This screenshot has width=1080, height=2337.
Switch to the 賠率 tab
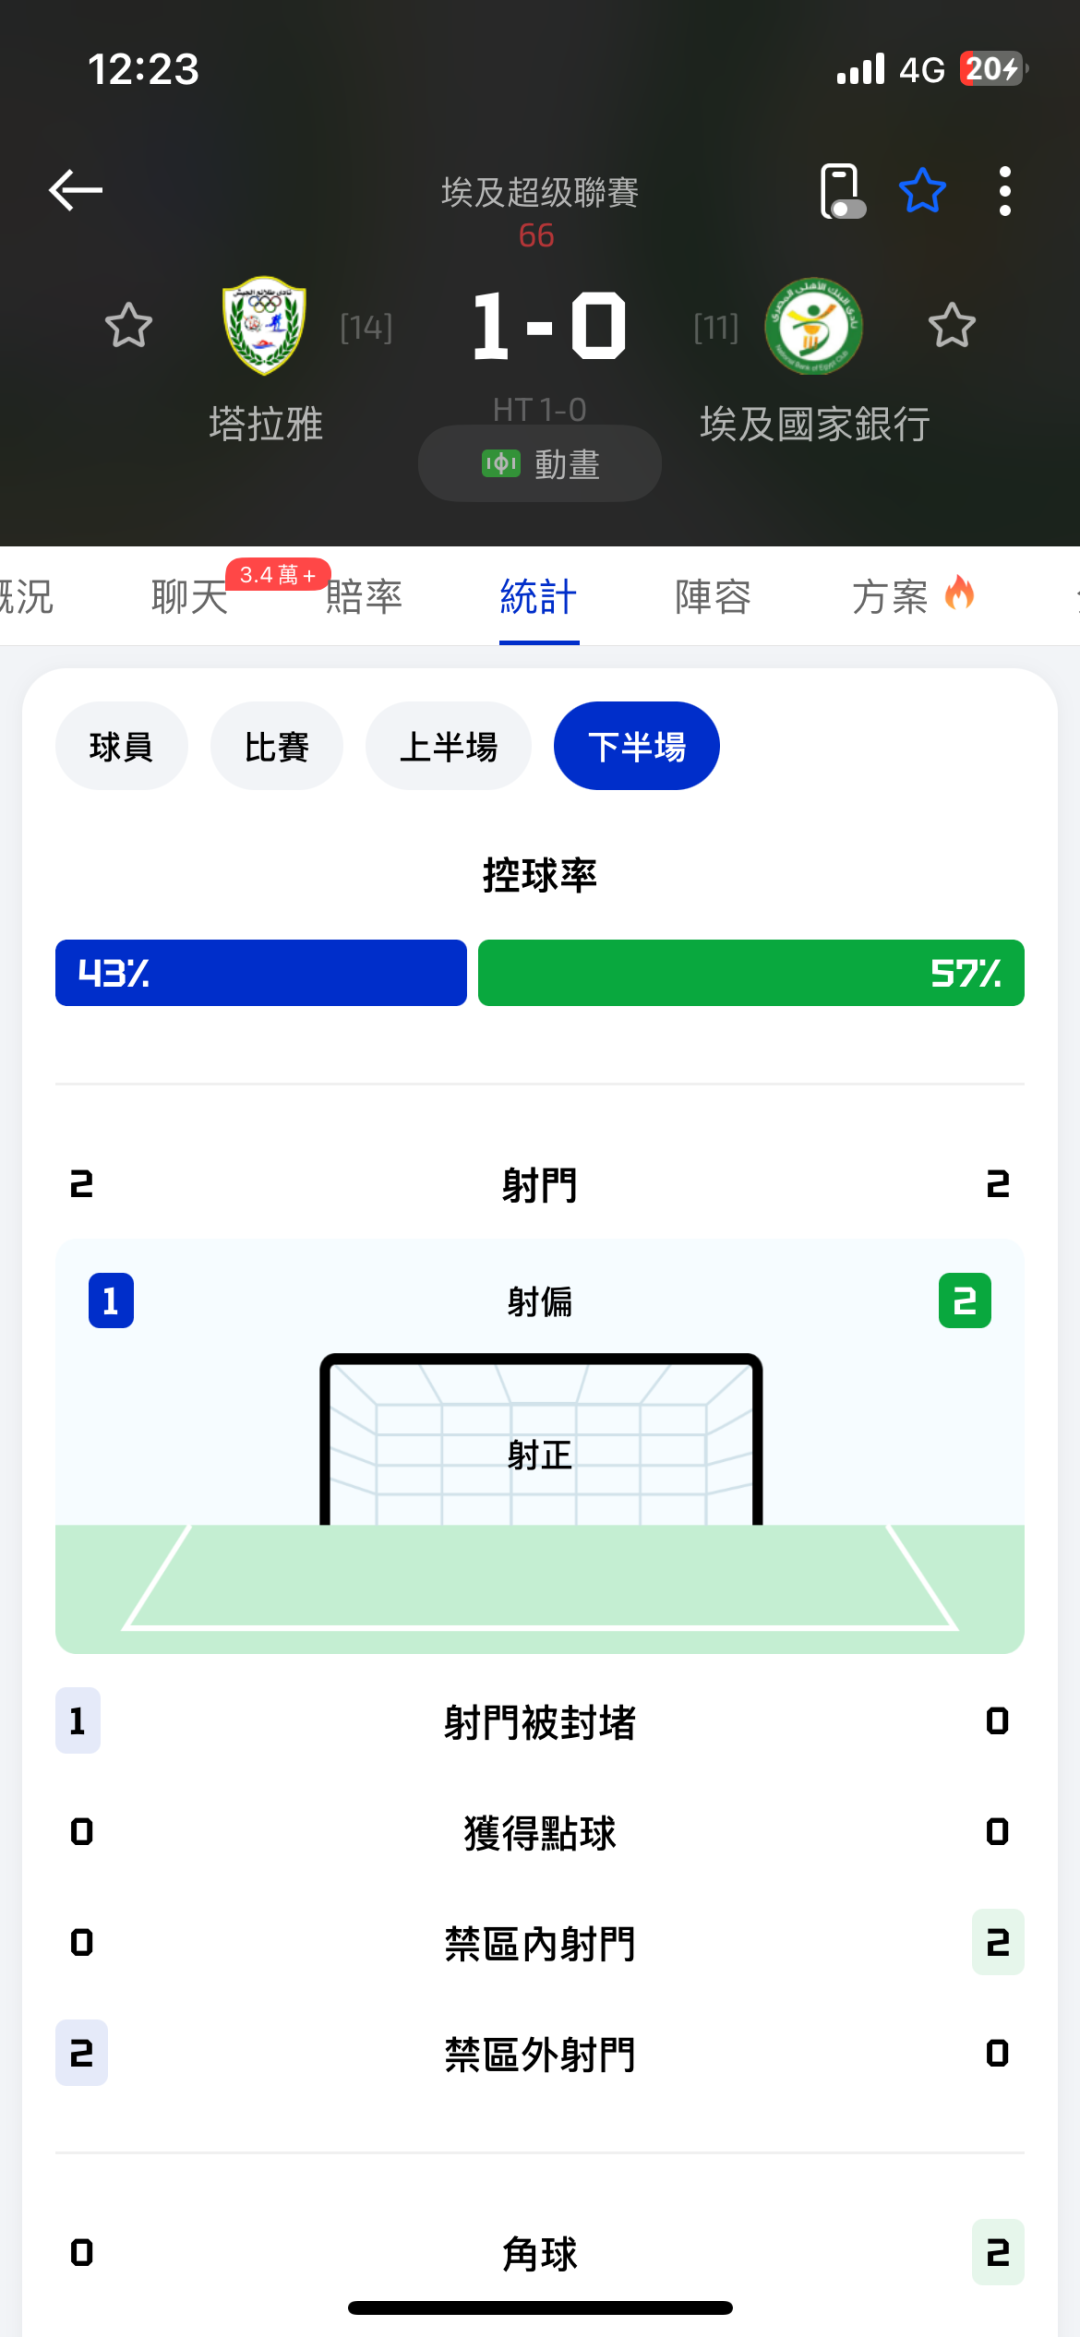(x=364, y=597)
